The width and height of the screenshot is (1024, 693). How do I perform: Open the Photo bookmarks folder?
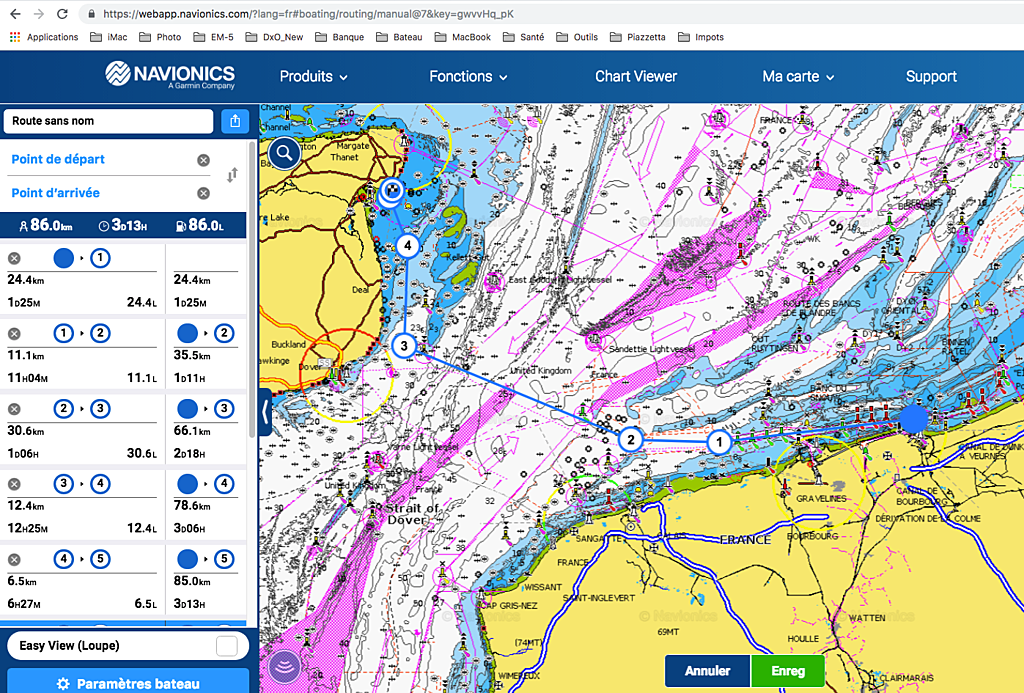(161, 37)
